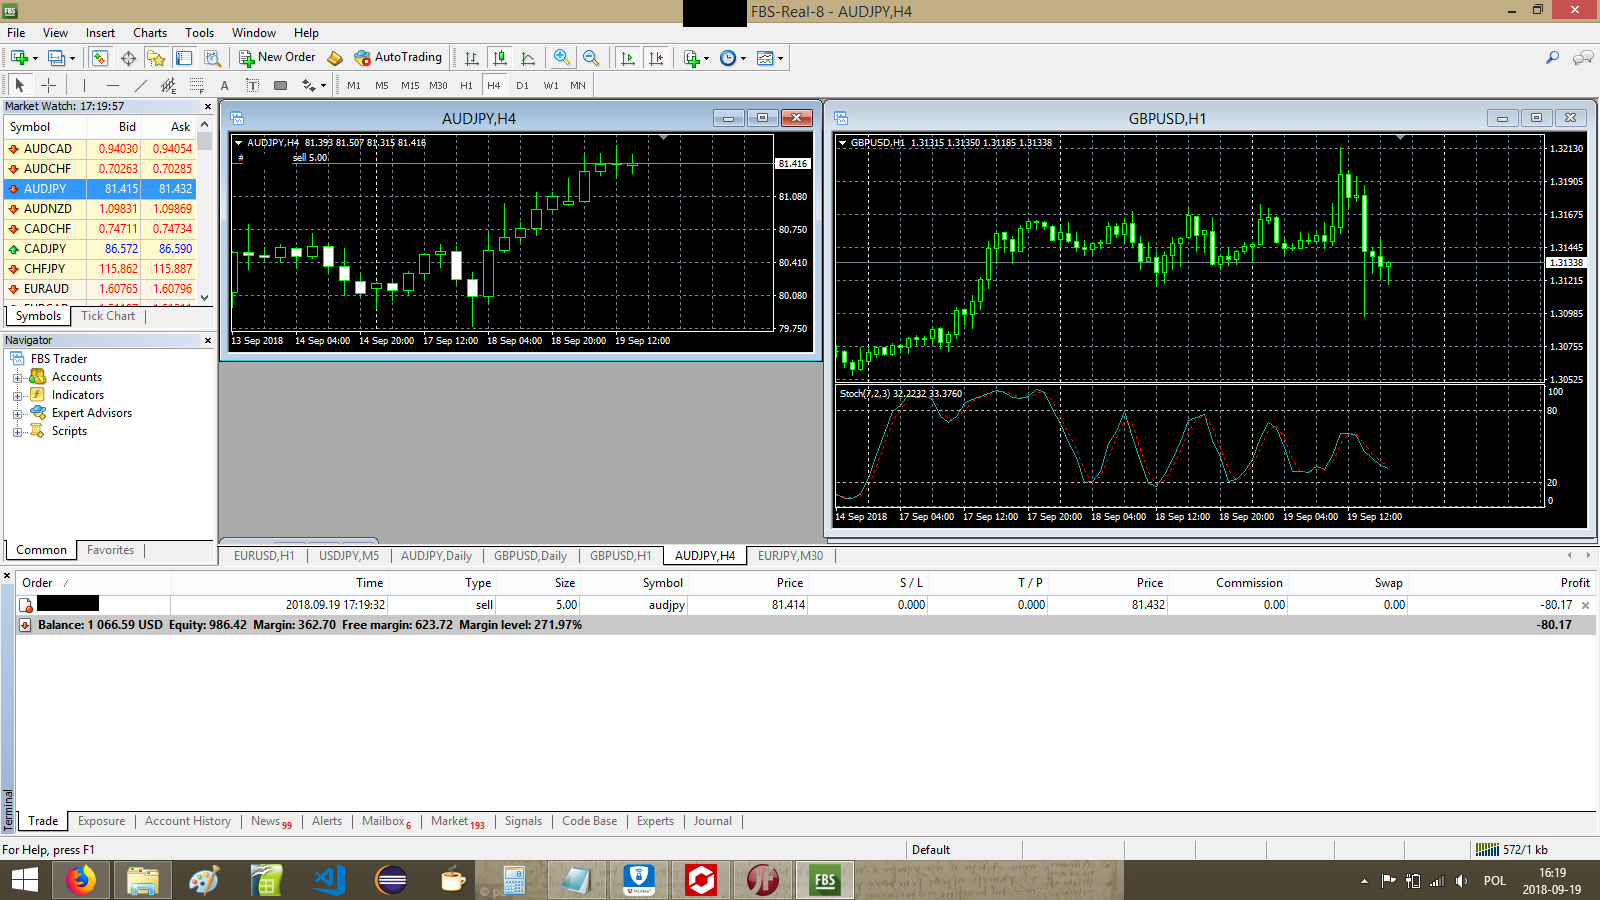
Task: Open MetaEditor yellow book icon
Action: (x=335, y=58)
